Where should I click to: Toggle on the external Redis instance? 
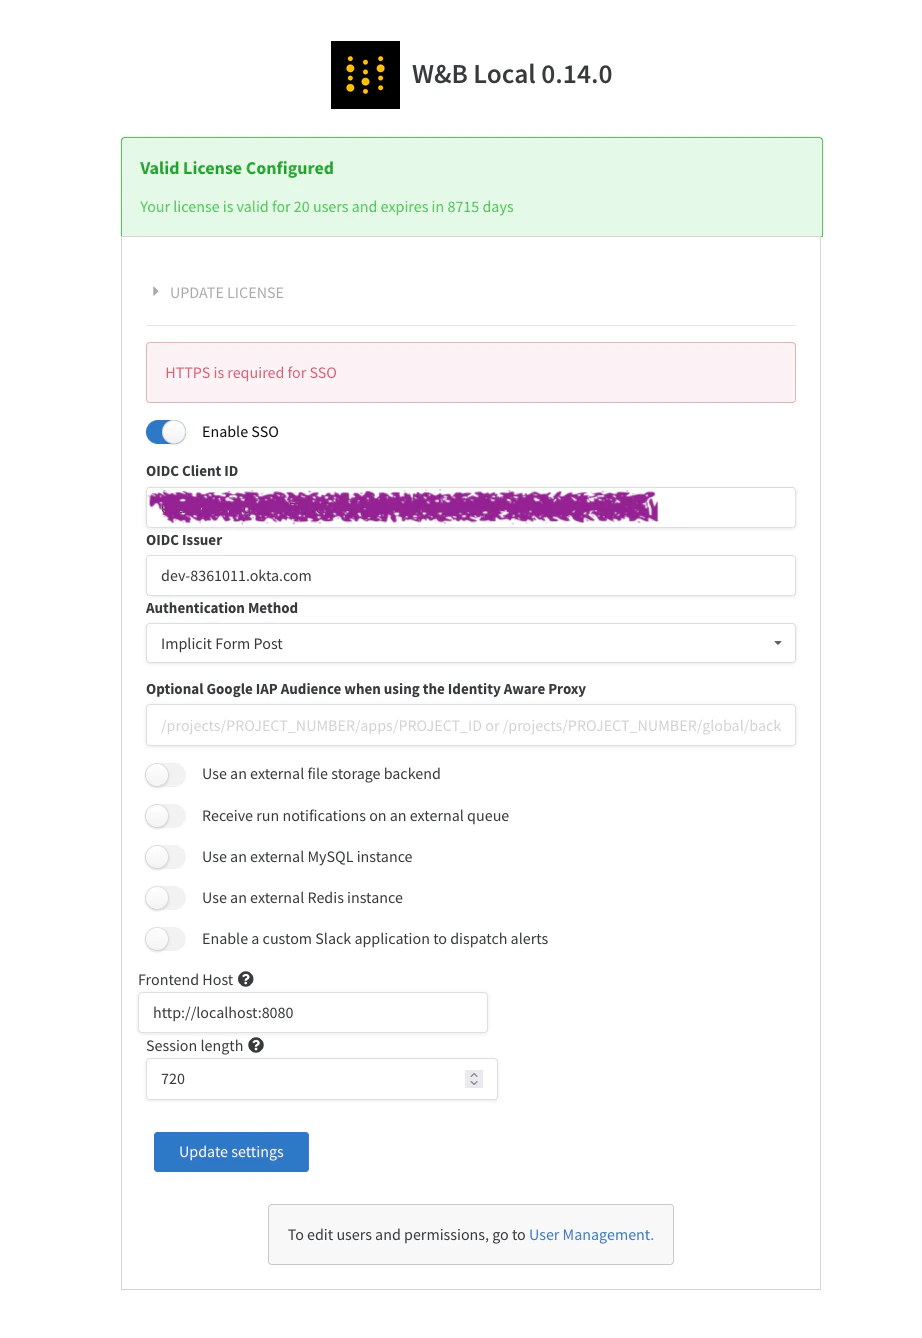click(165, 897)
